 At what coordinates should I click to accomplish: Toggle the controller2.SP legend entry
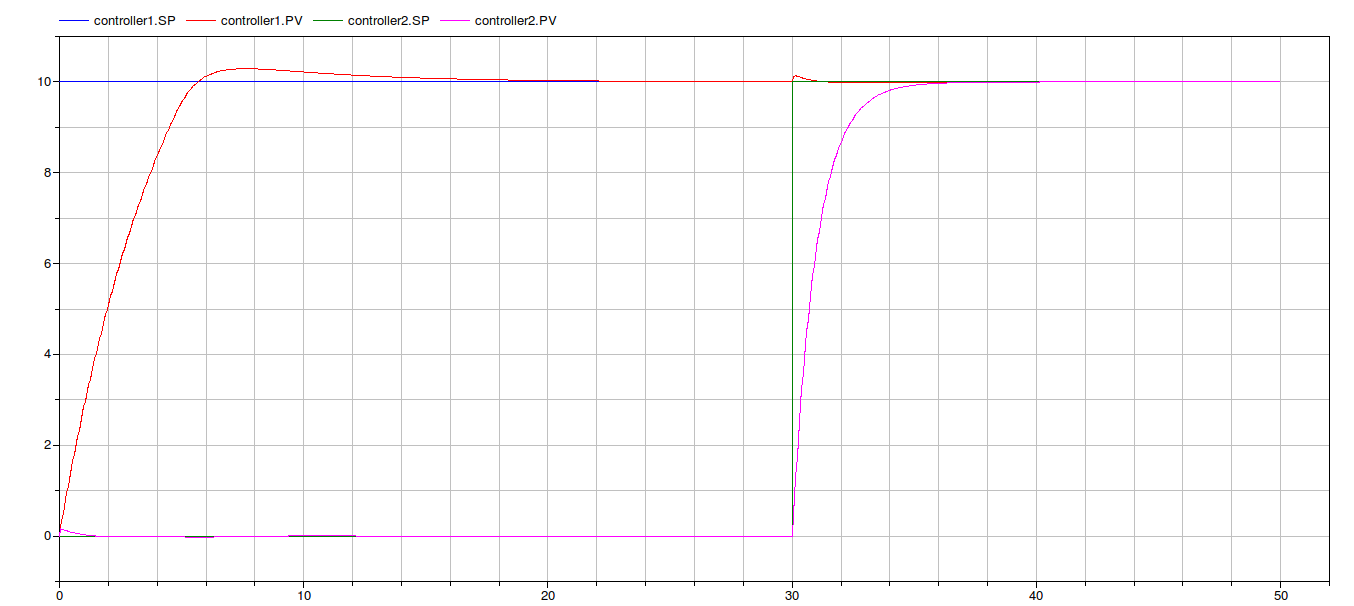pos(388,21)
